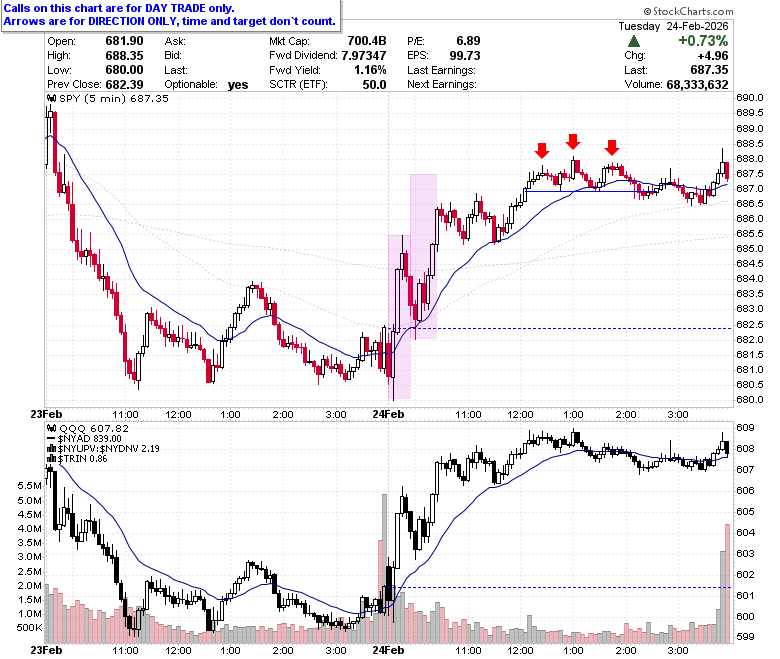Click the Volume 68,333,632 figure
The width and height of the screenshot is (780, 659).
click(x=697, y=85)
